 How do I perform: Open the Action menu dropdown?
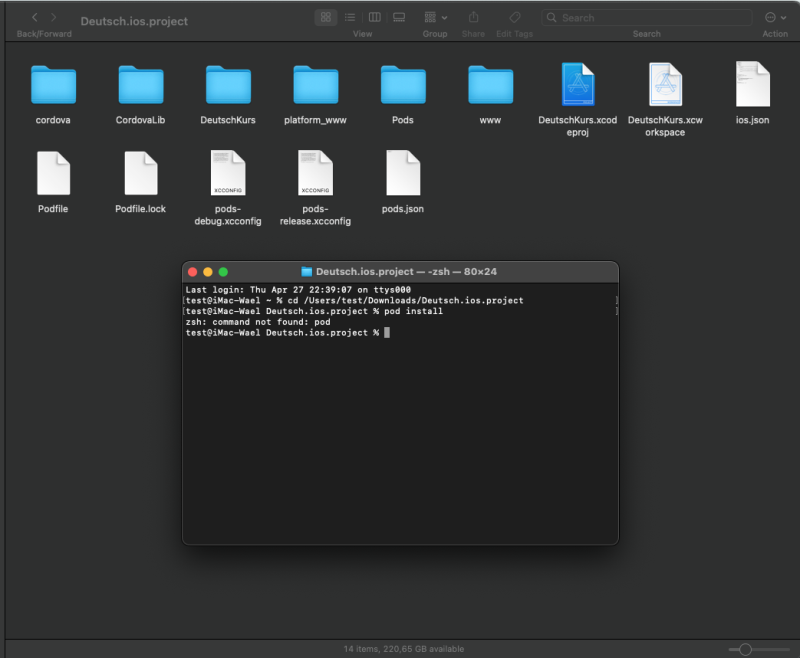(775, 17)
